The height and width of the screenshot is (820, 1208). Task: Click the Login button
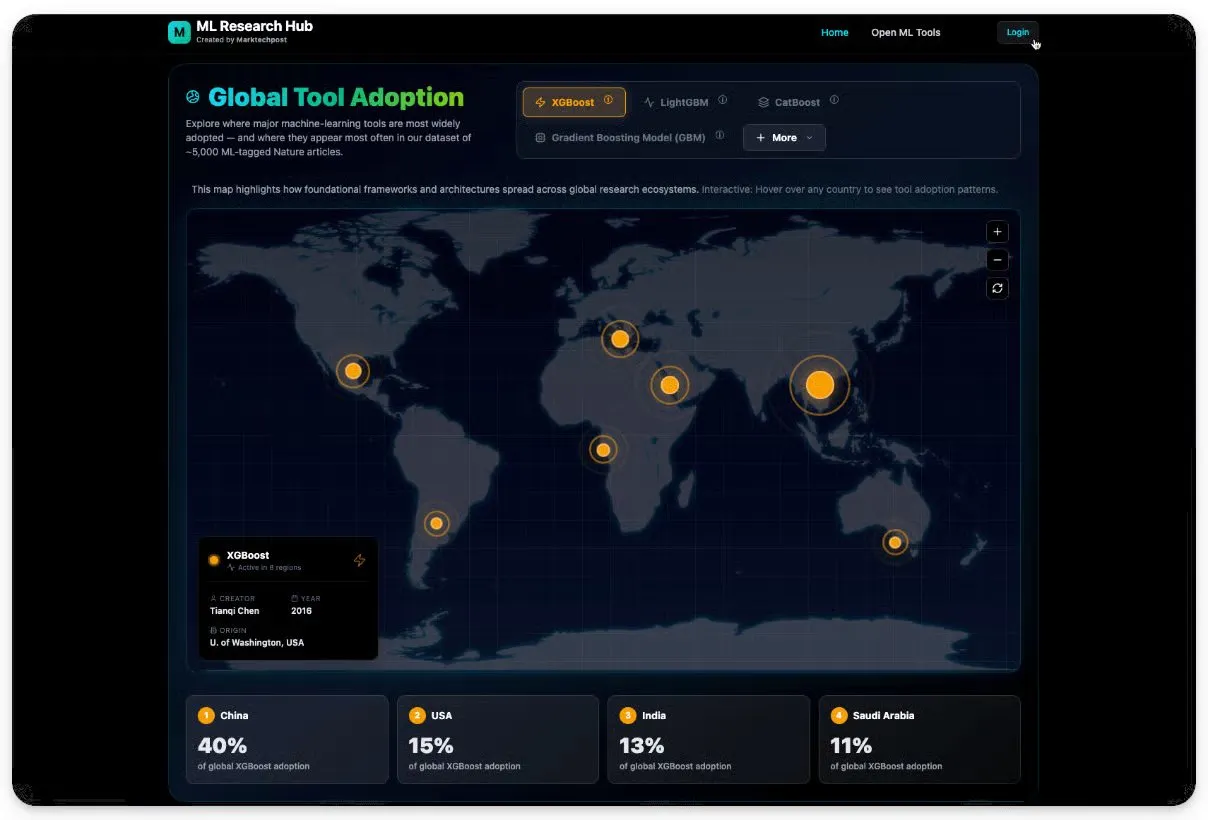[1018, 32]
